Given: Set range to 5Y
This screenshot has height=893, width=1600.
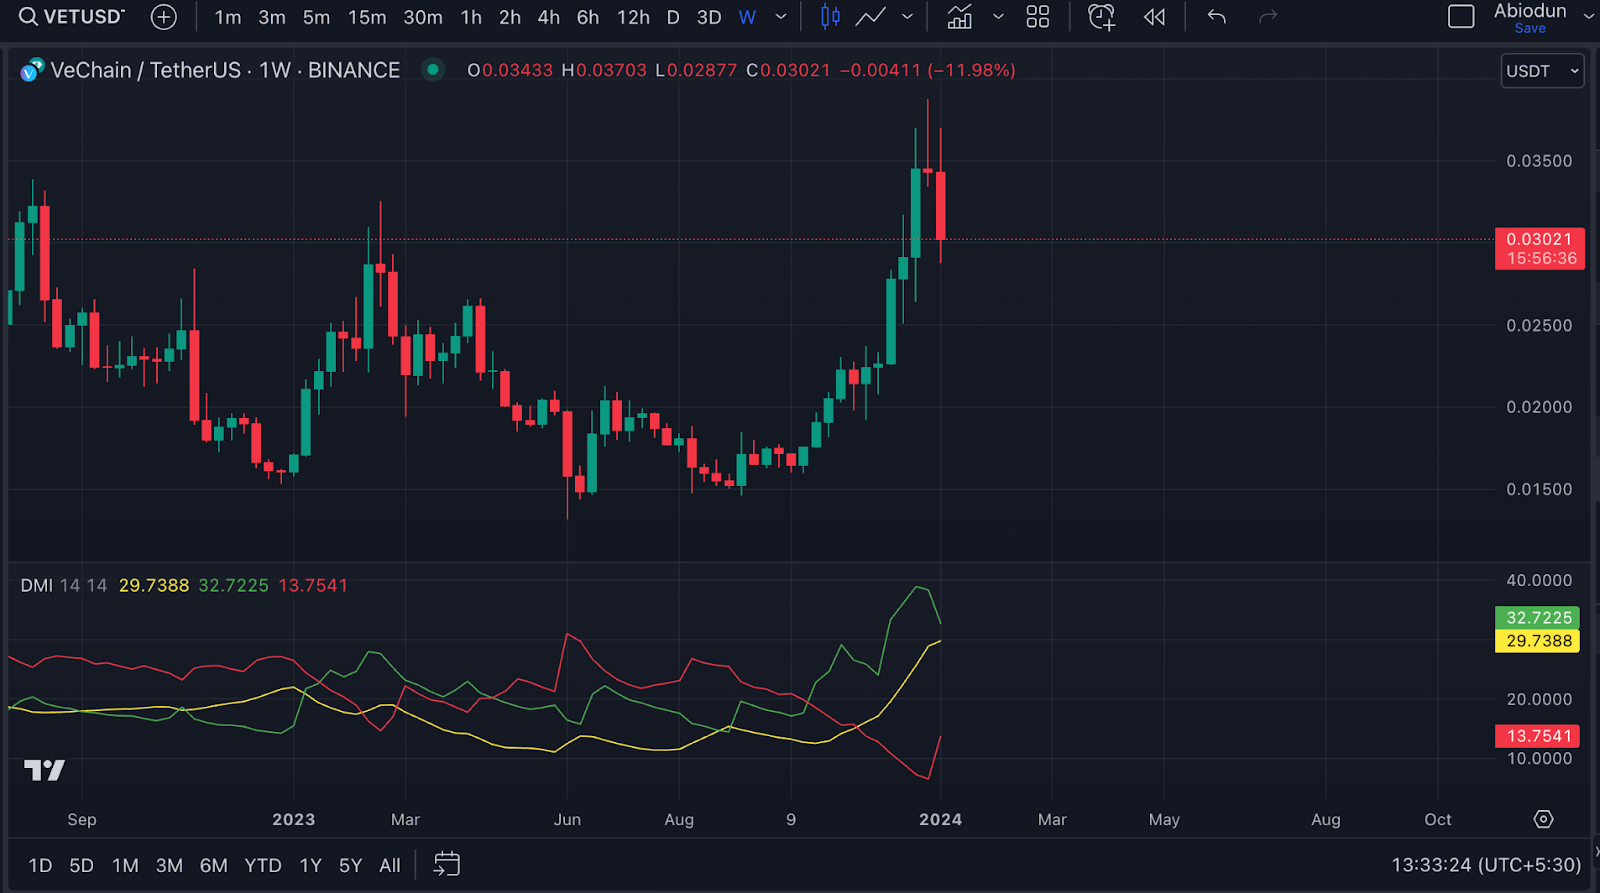Looking at the screenshot, I should [x=350, y=866].
